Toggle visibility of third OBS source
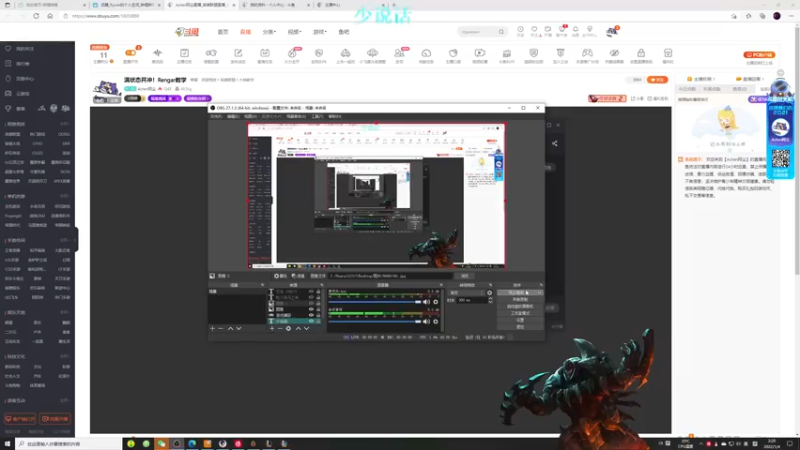Screen dimensions: 800x450 pos(311,303)
